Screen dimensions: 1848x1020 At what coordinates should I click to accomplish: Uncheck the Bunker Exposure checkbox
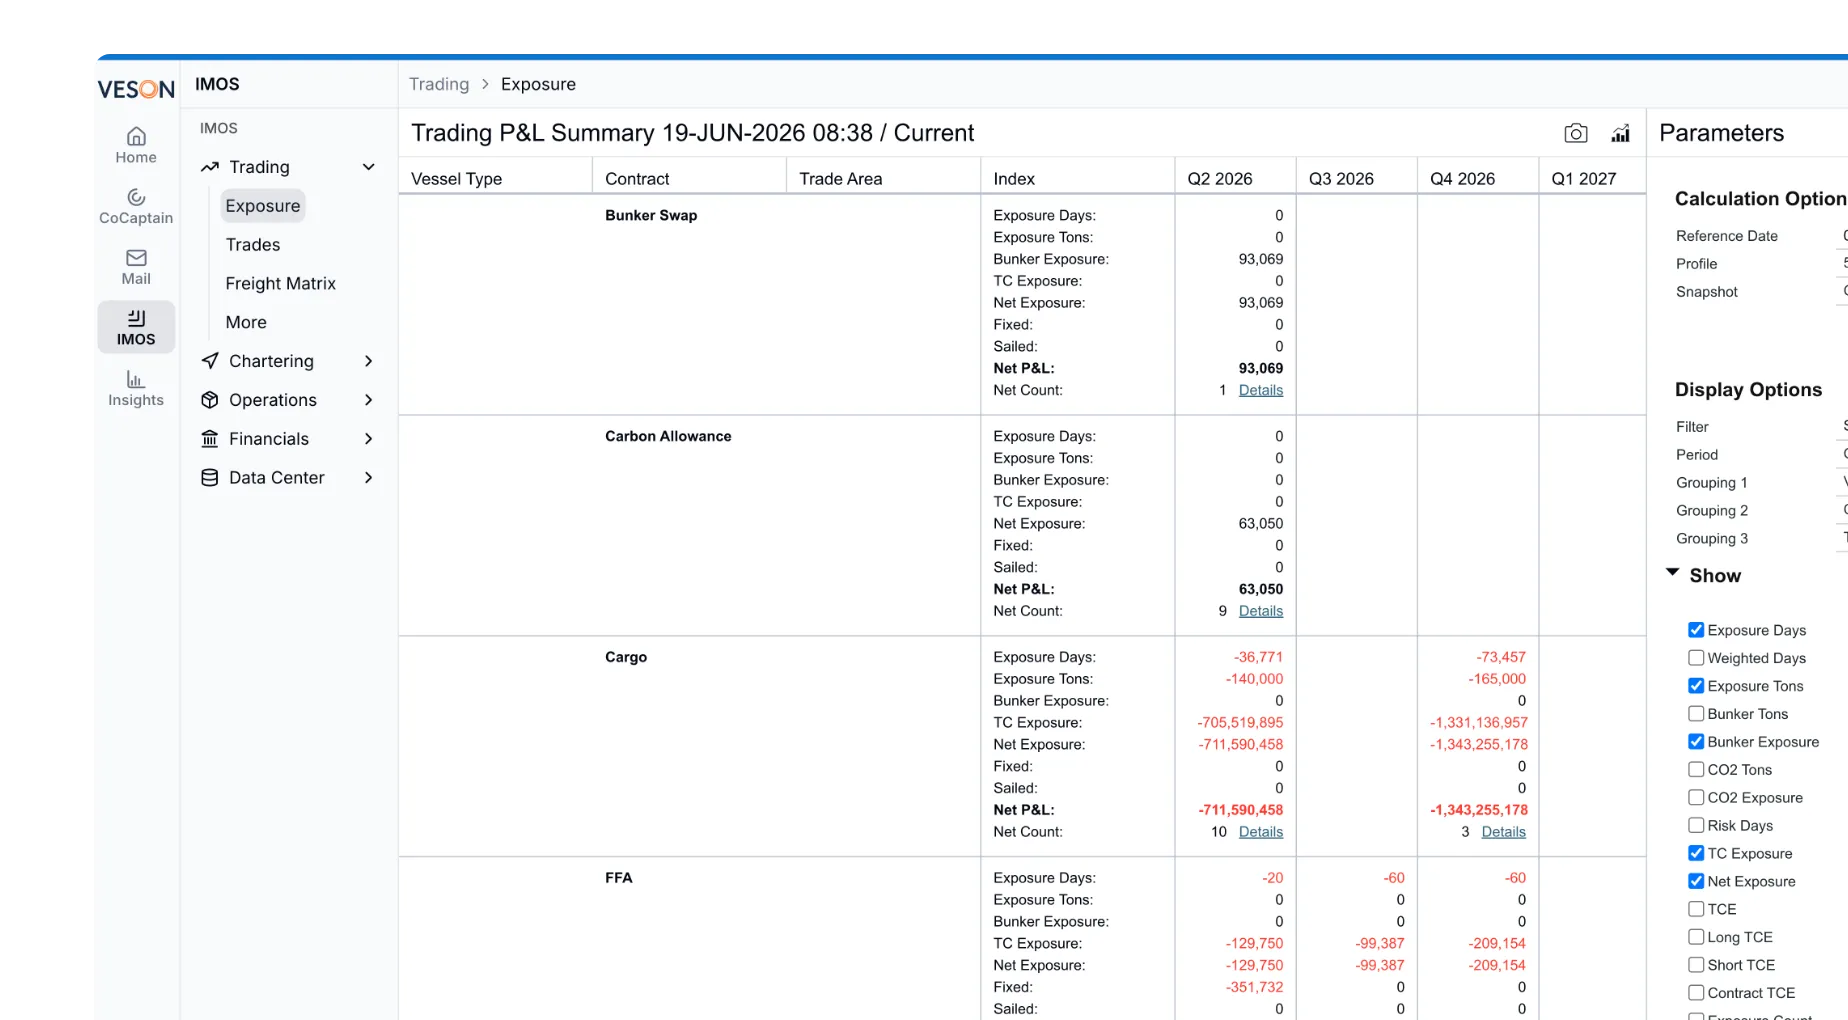(1696, 742)
